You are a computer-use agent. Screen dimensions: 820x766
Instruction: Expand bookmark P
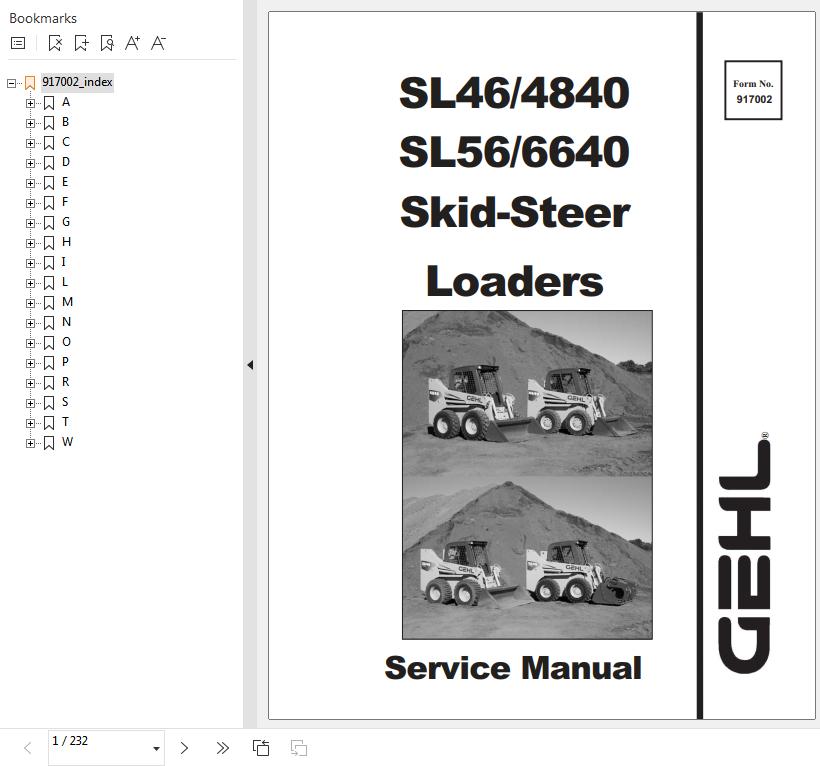pos(30,363)
